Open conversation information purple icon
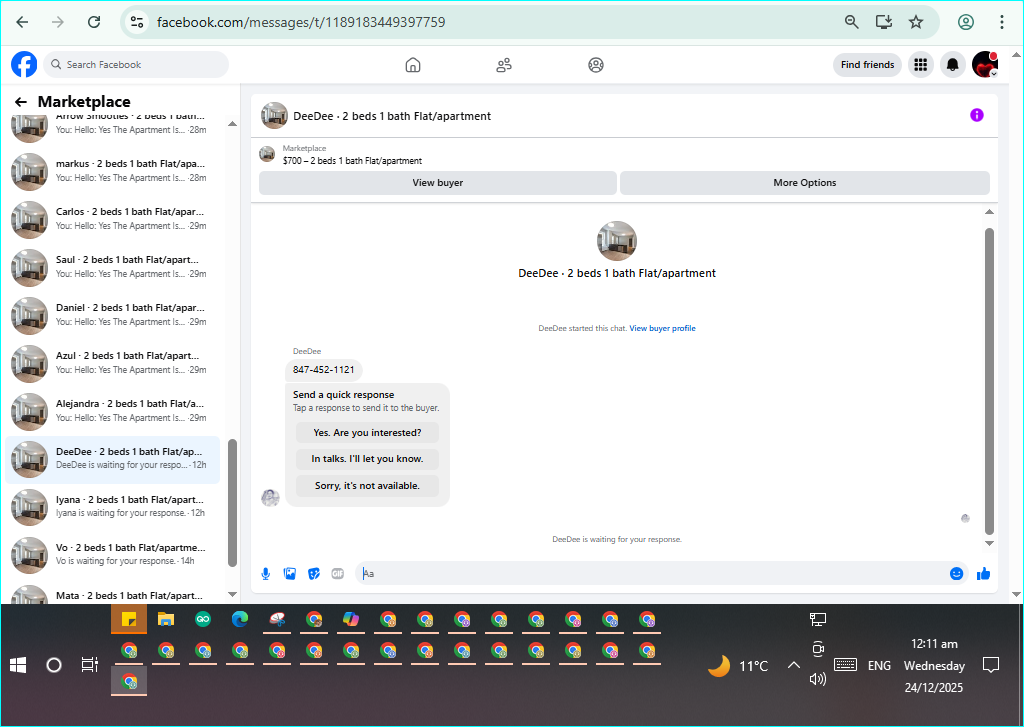 click(977, 116)
